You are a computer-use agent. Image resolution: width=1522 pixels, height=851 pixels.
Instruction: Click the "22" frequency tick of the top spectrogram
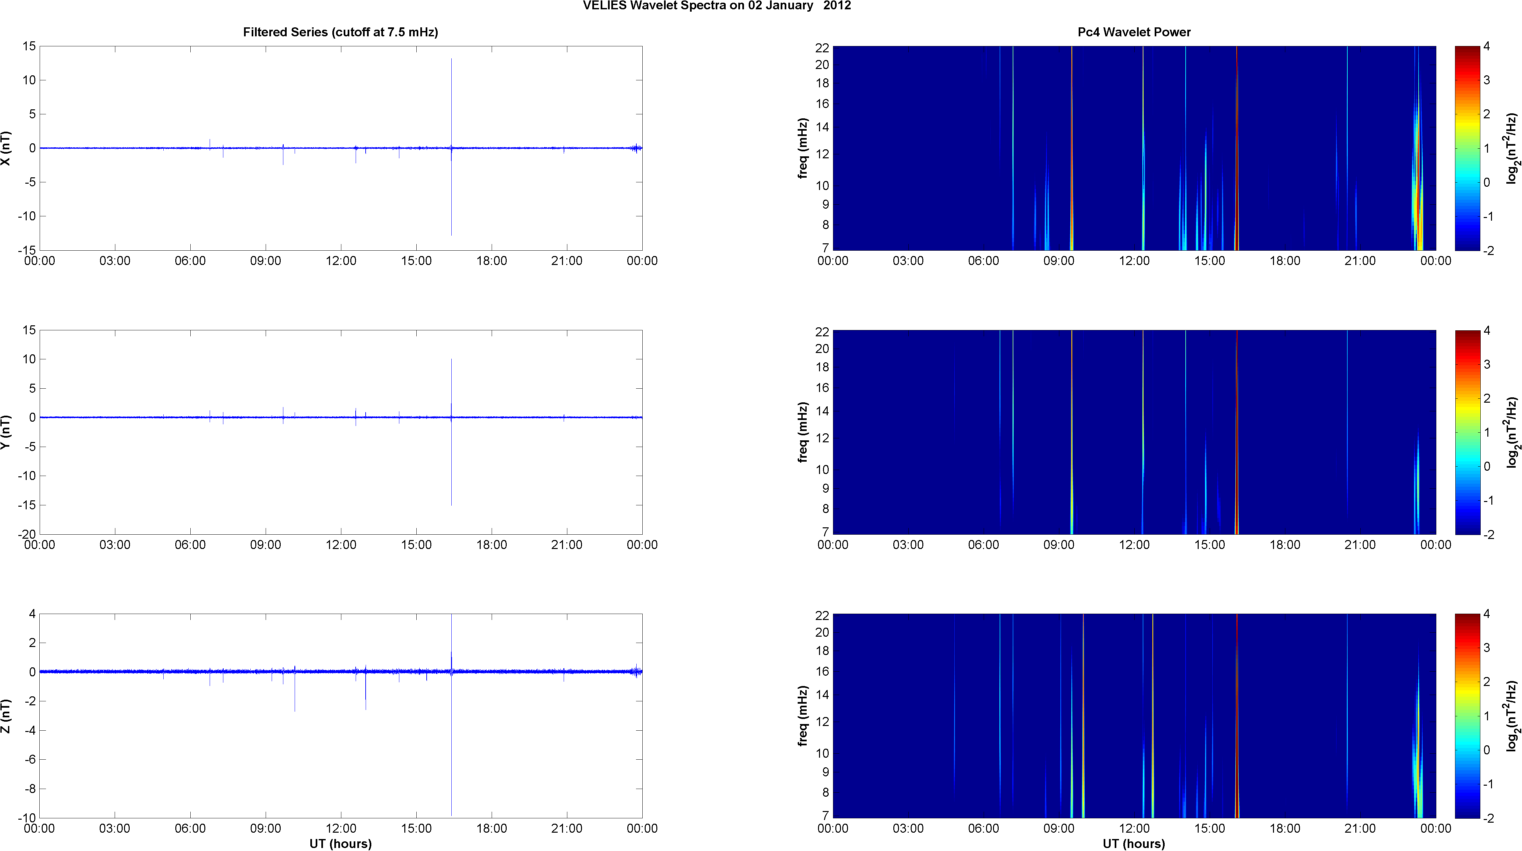point(823,47)
